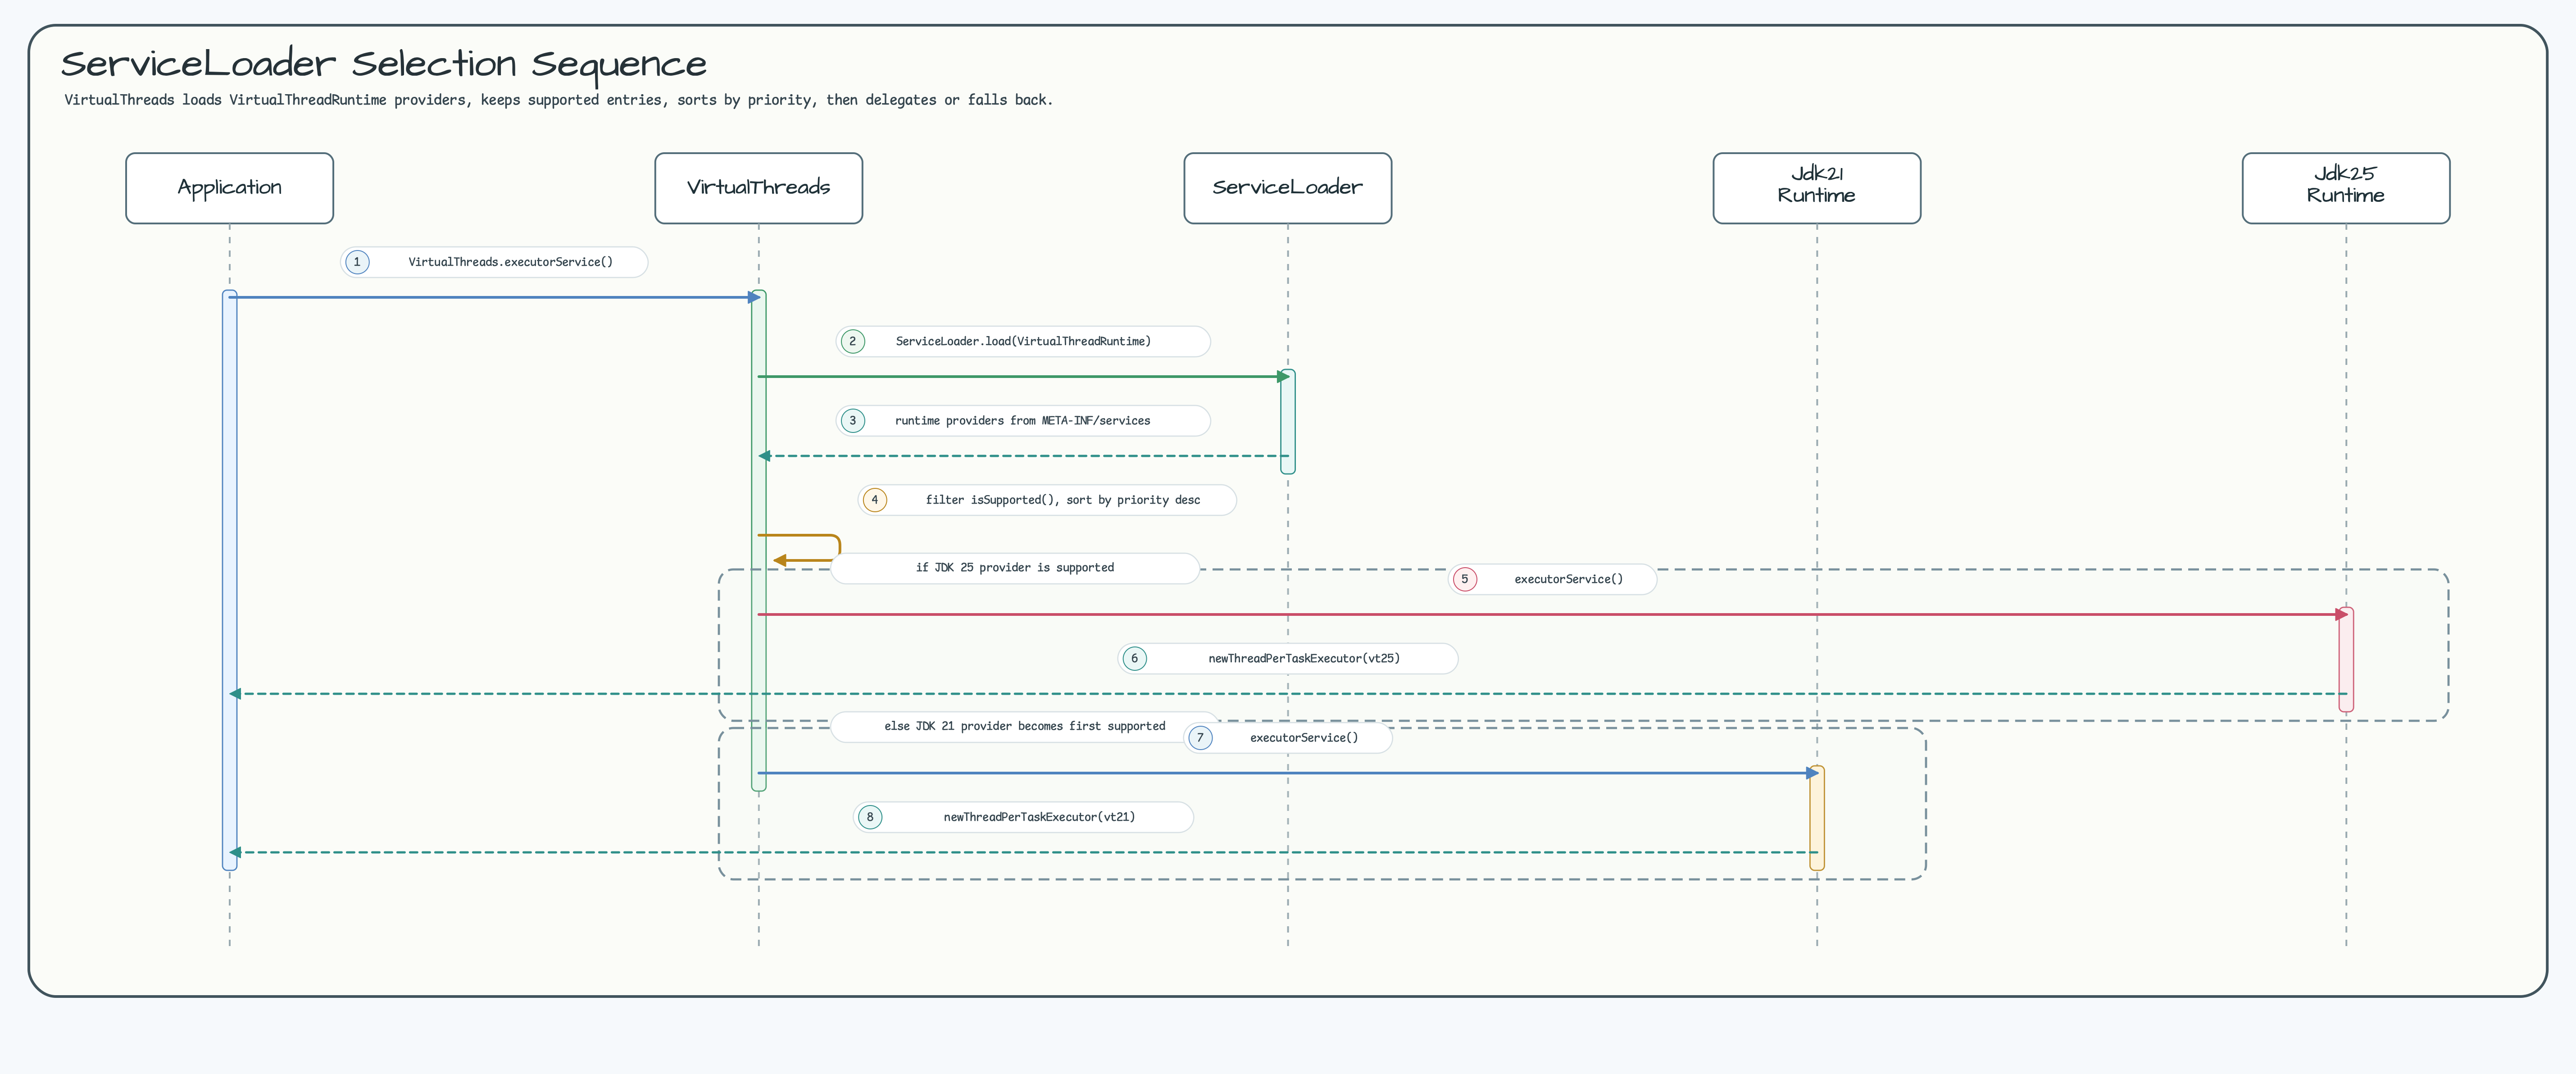The image size is (2576, 1074).
Task: Click 'else JDK 21 provider becomes first supported' condition
Action: pyautogui.click(x=1024, y=726)
